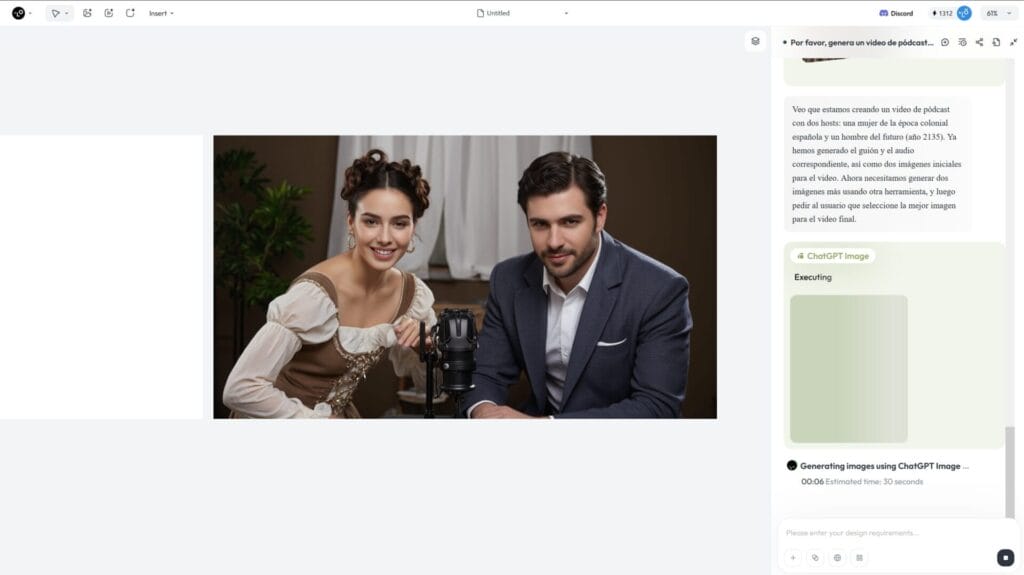Click the image generator tool icon

87,13
